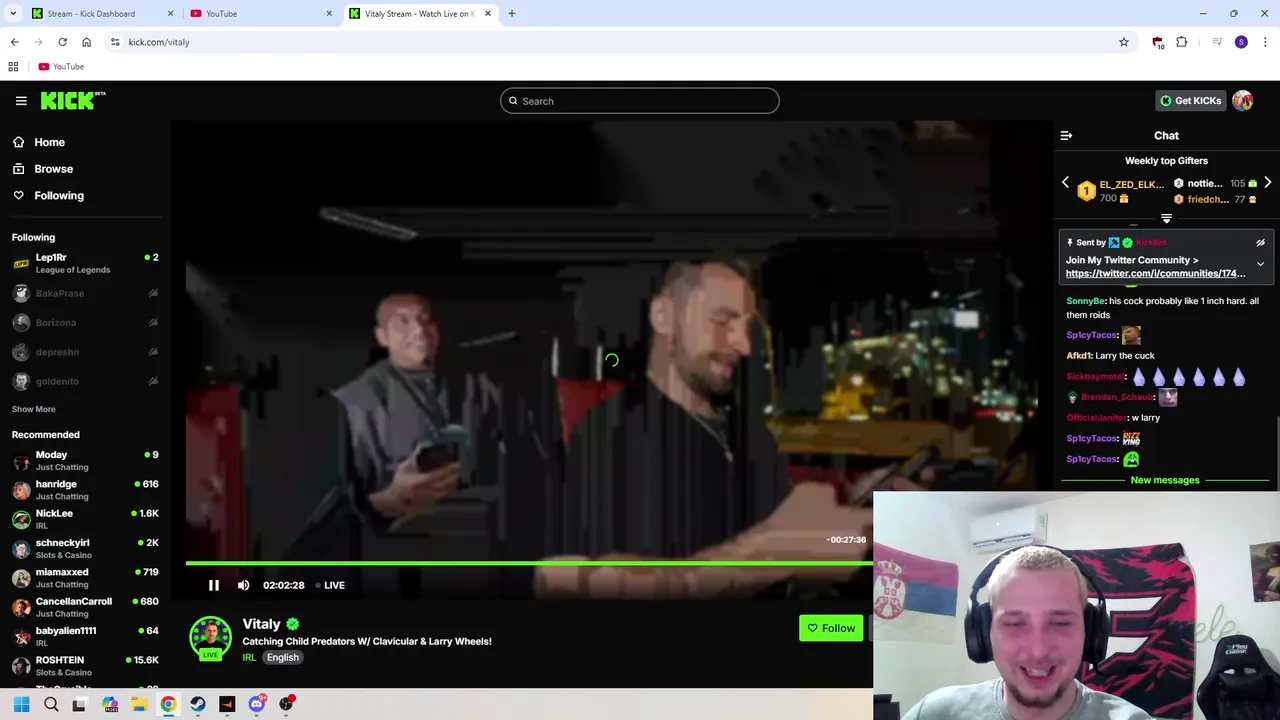This screenshot has height=720, width=1280.
Task: Open the Windows Start menu
Action: click(x=21, y=704)
